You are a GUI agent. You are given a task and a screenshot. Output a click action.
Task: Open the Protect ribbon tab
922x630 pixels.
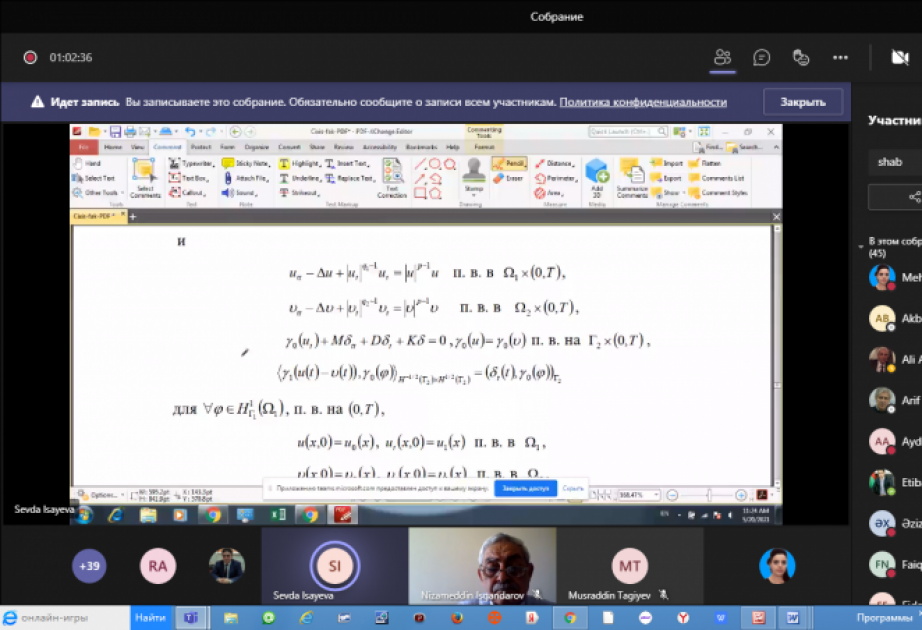pos(201,147)
